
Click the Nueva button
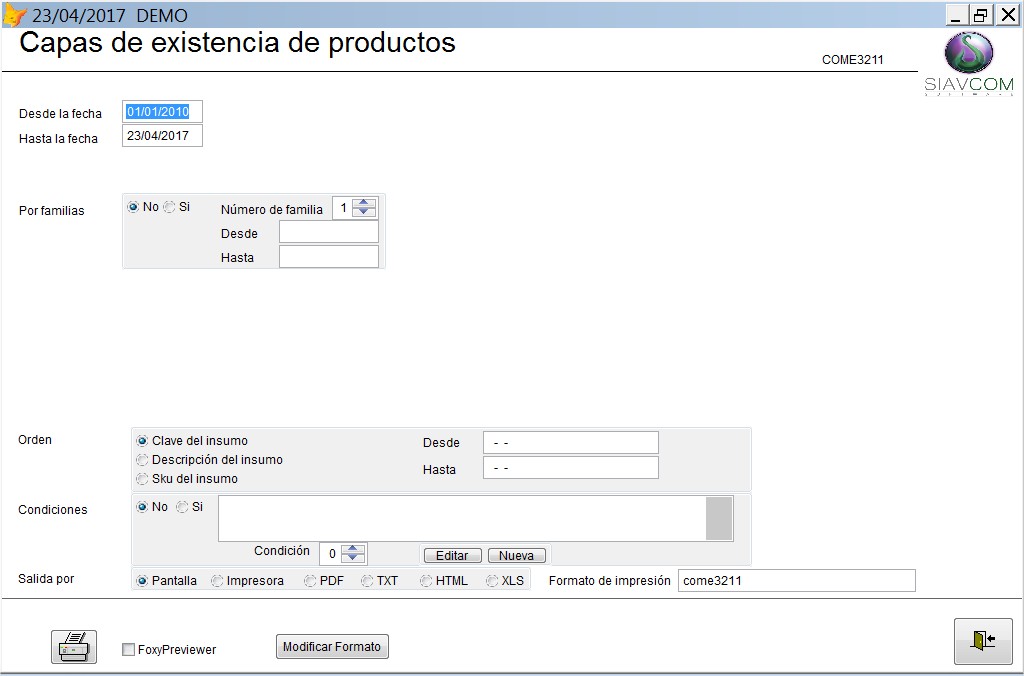517,555
